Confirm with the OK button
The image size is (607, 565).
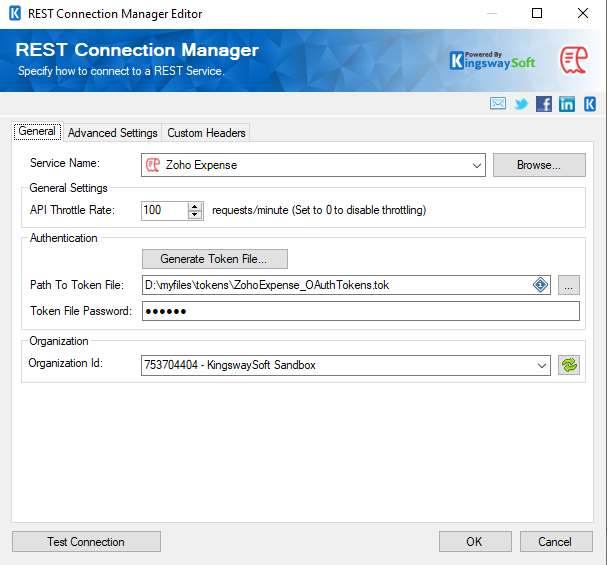pos(475,541)
